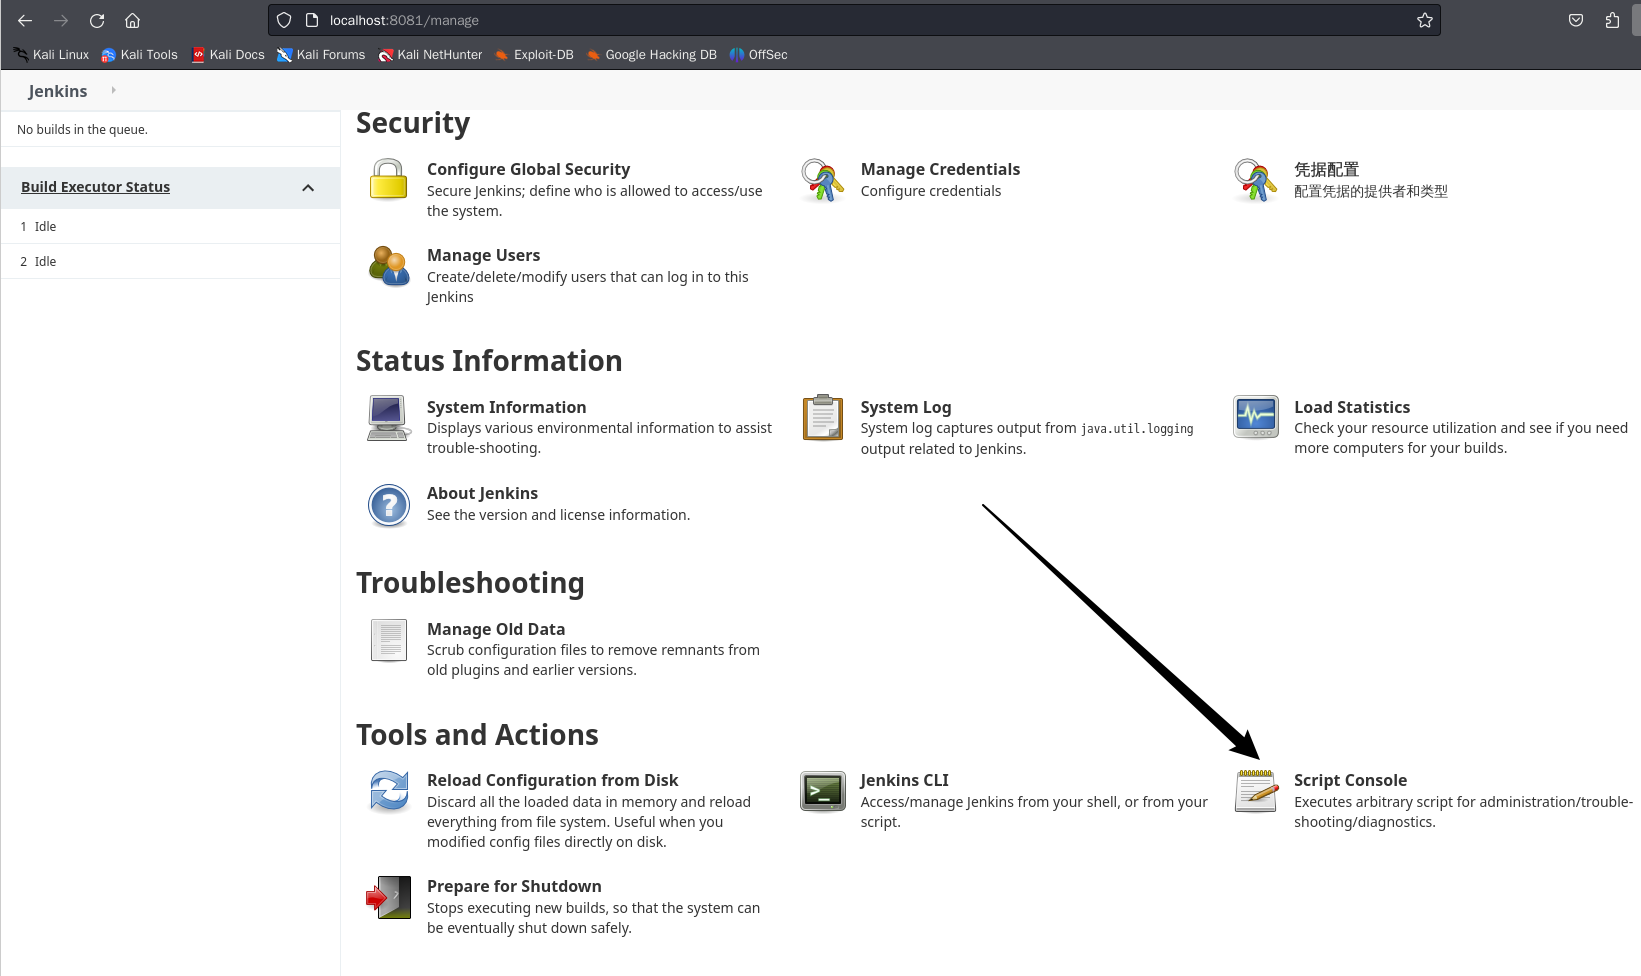This screenshot has width=1641, height=976.
Task: Click the site shield tracking protection icon
Action: 284,20
